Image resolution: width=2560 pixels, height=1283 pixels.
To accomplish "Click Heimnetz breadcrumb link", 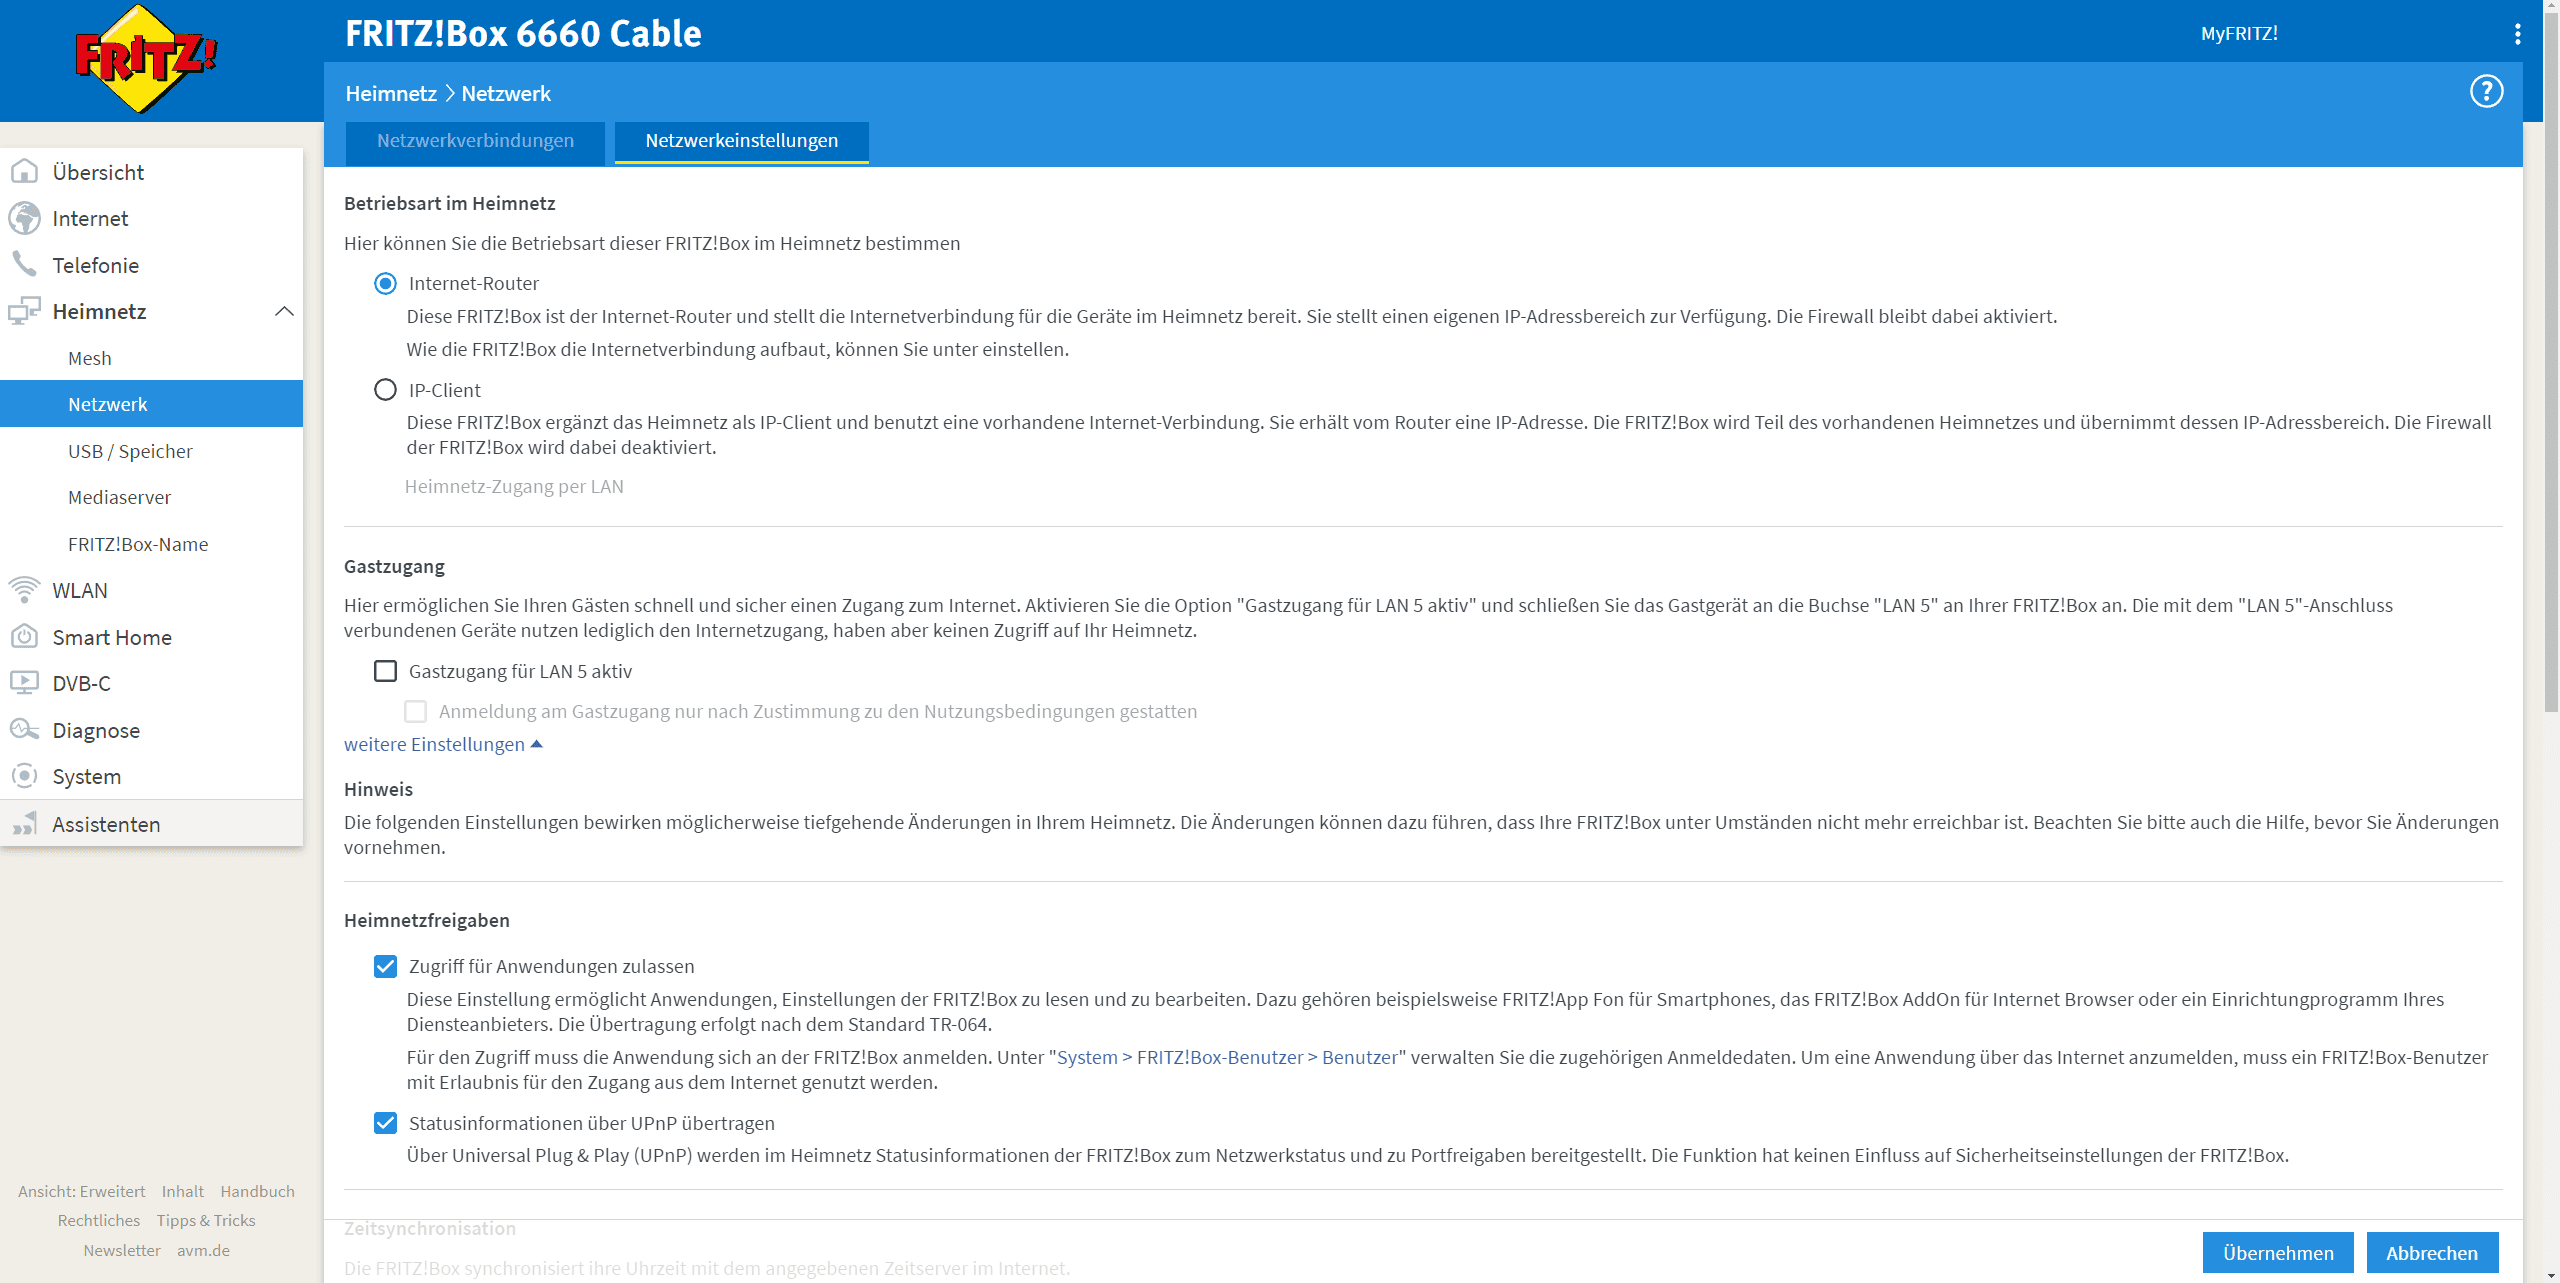I will pos(391,93).
